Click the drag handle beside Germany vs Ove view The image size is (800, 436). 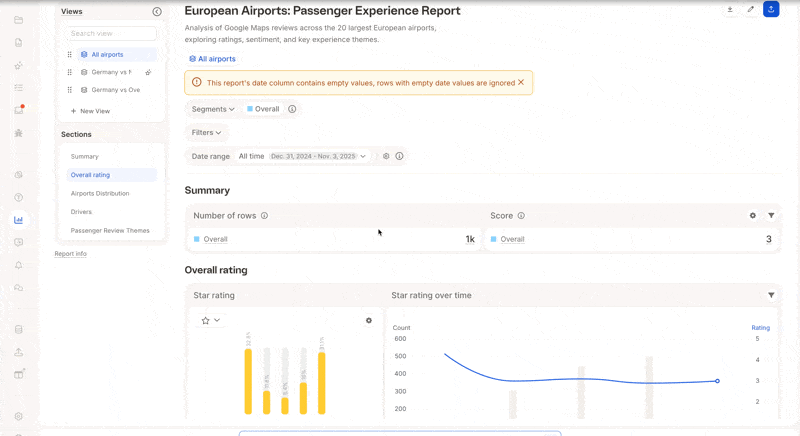69,90
